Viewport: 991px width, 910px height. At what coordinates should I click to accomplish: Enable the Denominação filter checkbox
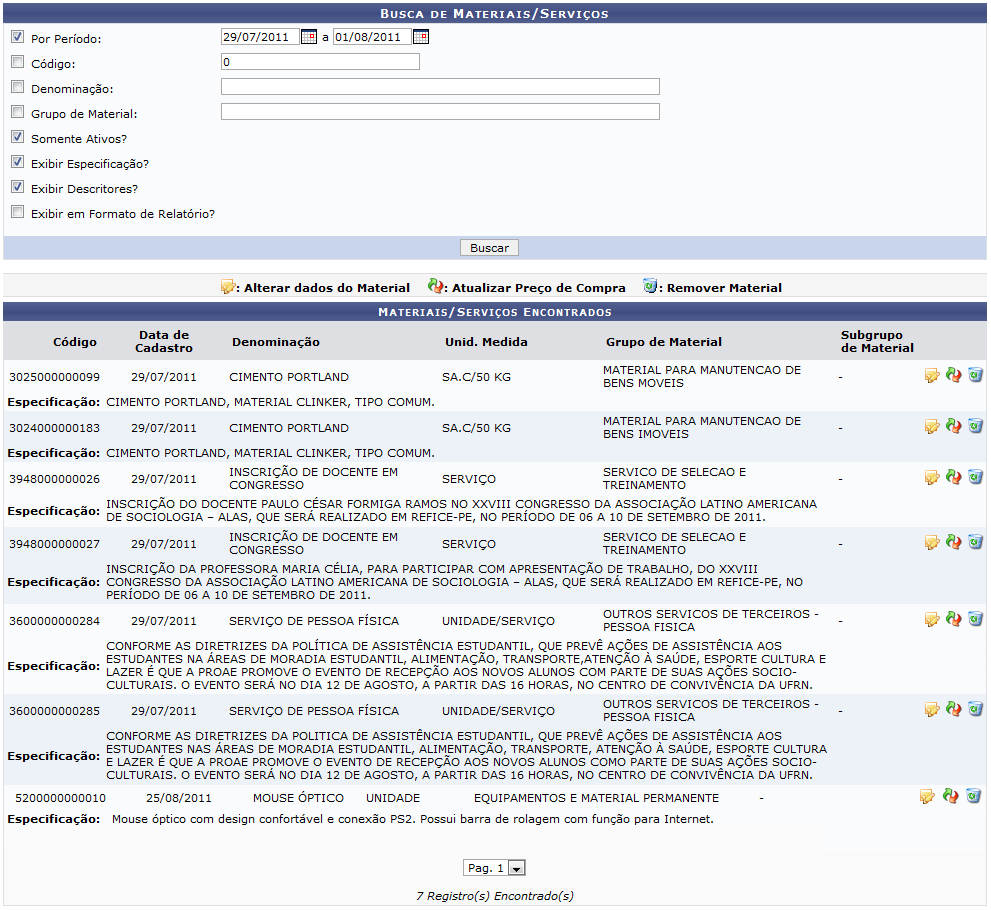point(18,87)
